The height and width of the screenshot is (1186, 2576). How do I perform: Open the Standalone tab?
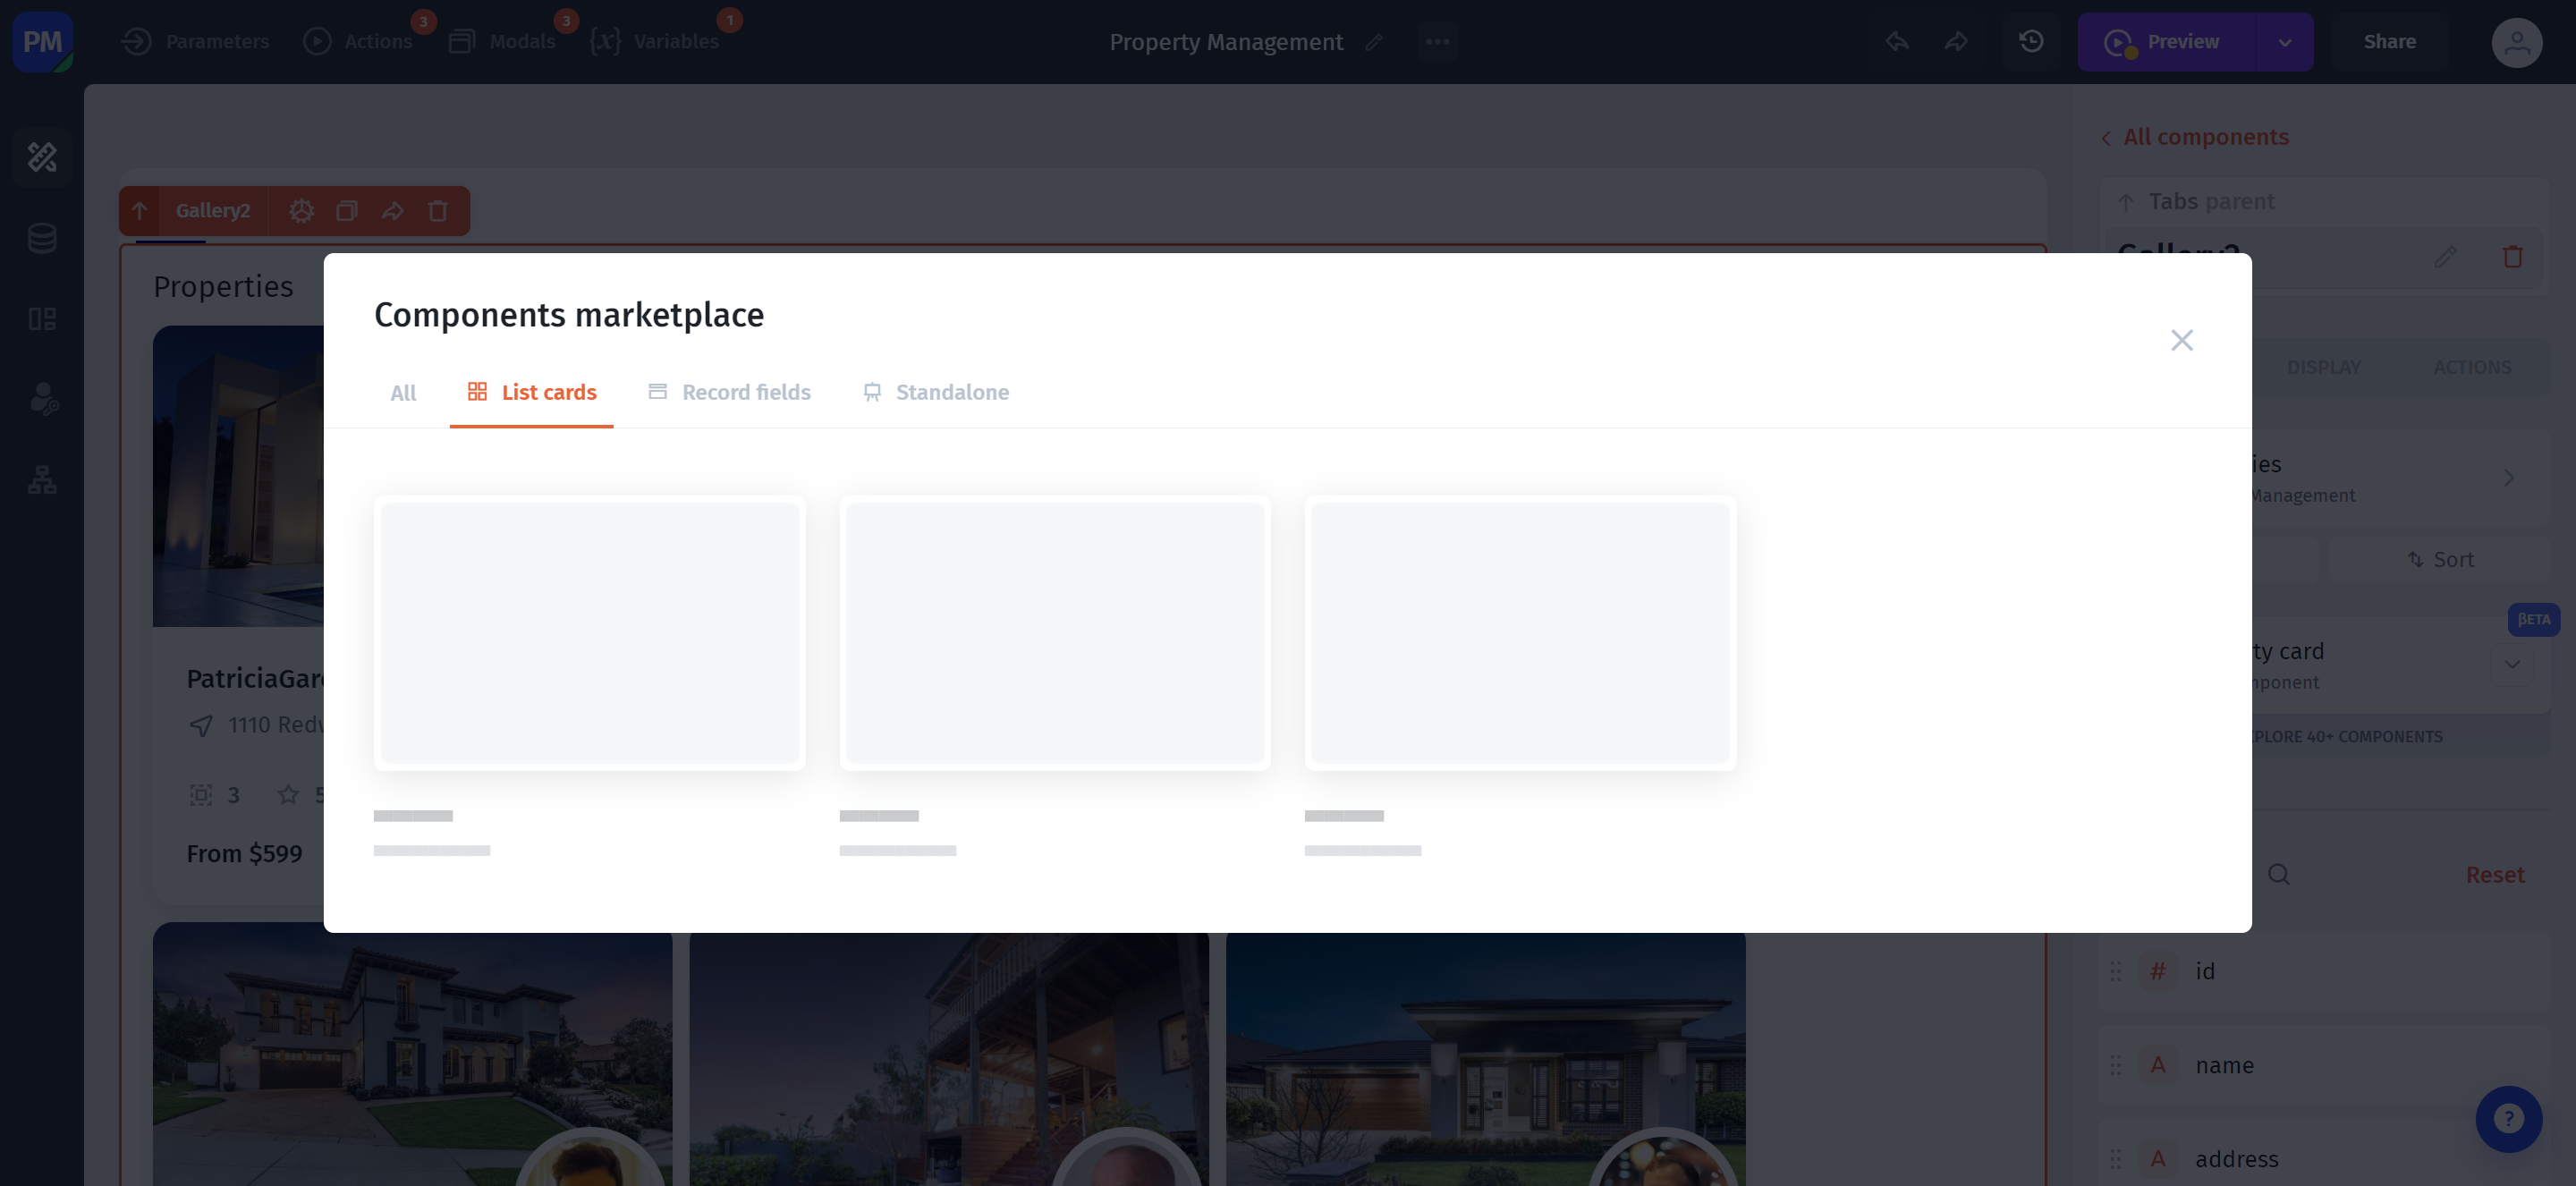tap(935, 393)
